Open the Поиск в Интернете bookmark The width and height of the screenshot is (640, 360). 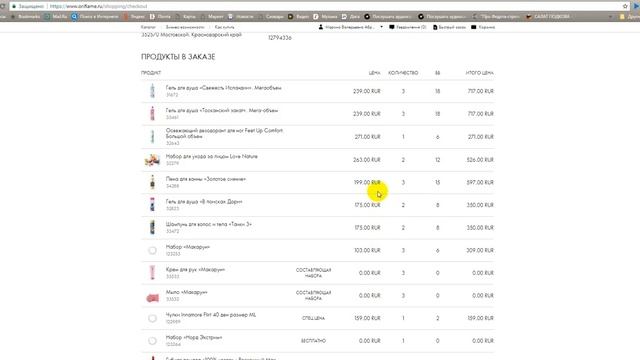point(95,17)
